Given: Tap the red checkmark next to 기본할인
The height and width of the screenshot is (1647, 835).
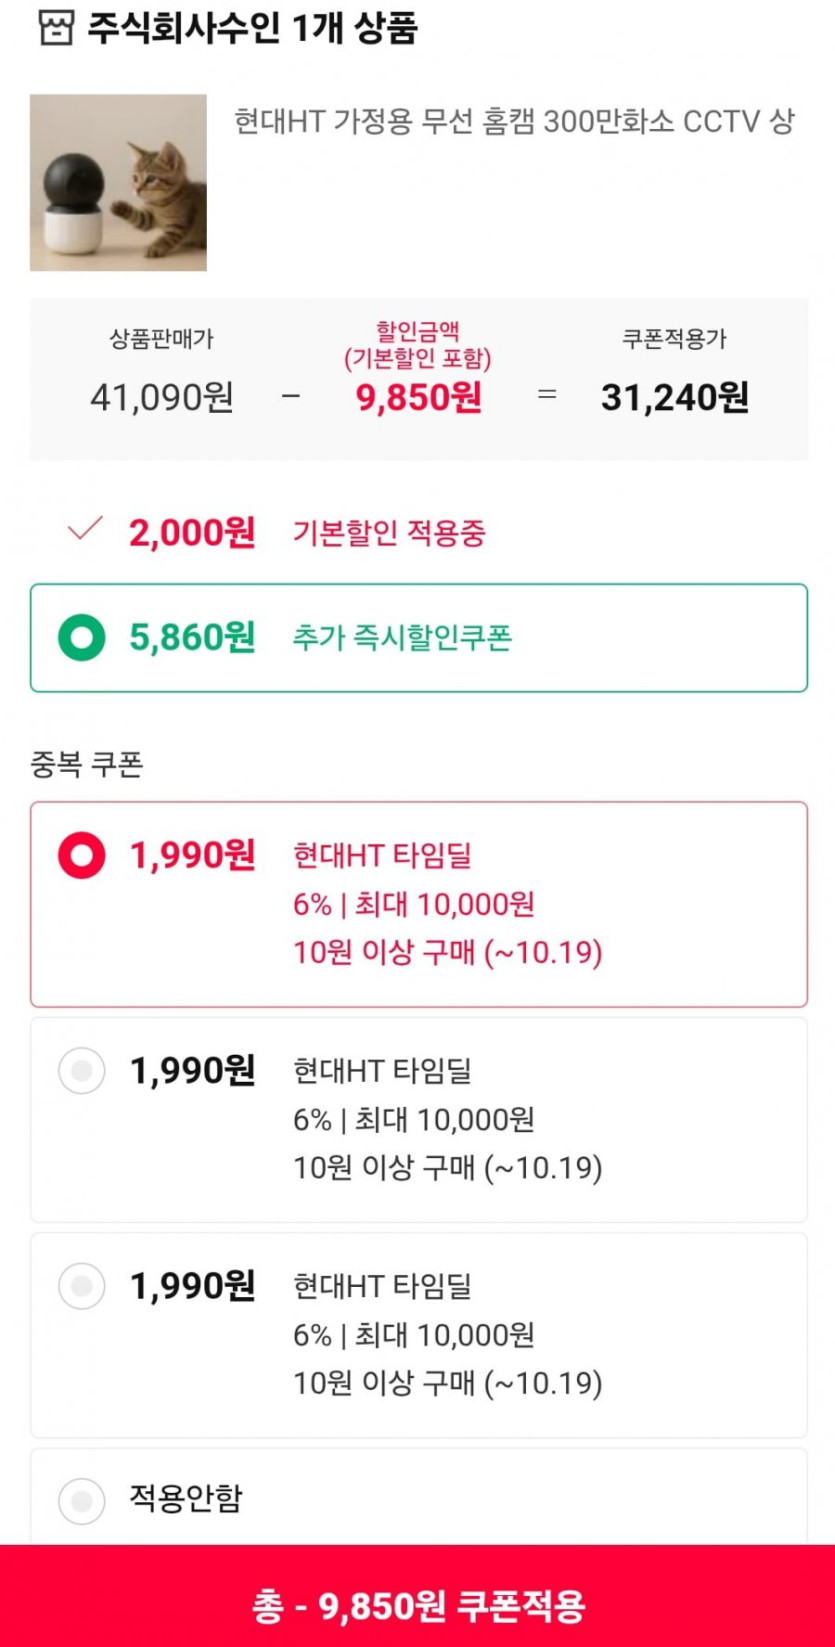Looking at the screenshot, I should click(84, 528).
